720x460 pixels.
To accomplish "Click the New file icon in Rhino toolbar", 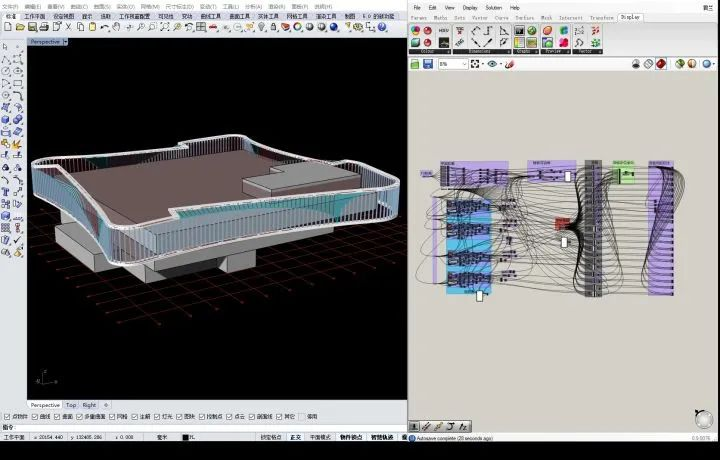I will click(x=8, y=27).
